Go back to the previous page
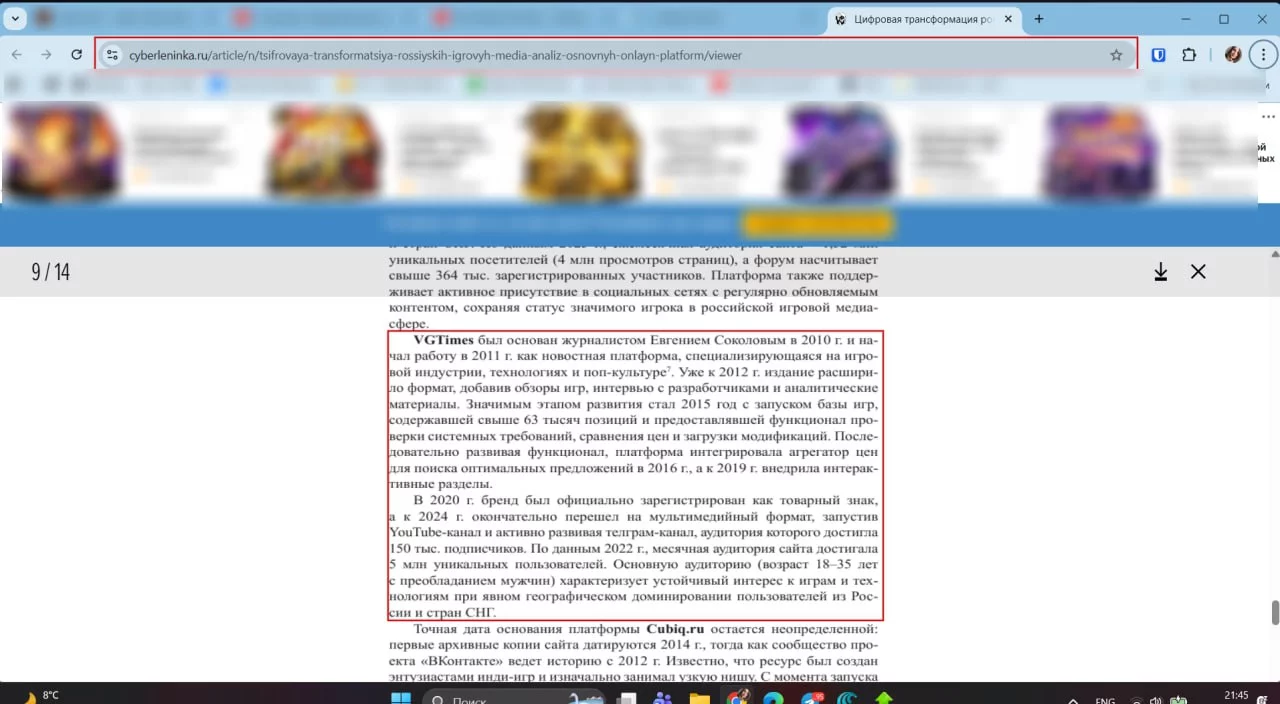 click(16, 55)
